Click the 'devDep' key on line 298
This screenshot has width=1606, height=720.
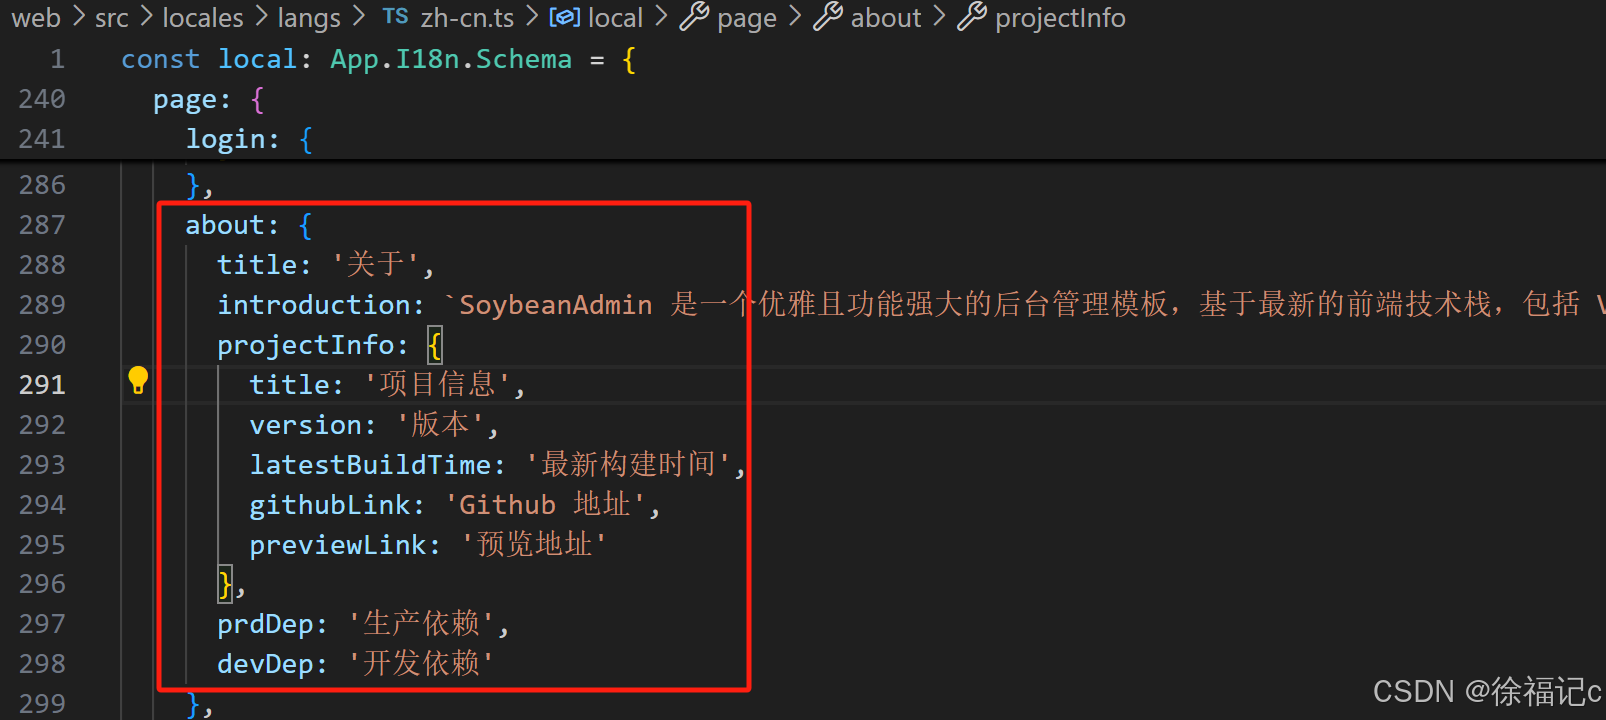coord(265,664)
